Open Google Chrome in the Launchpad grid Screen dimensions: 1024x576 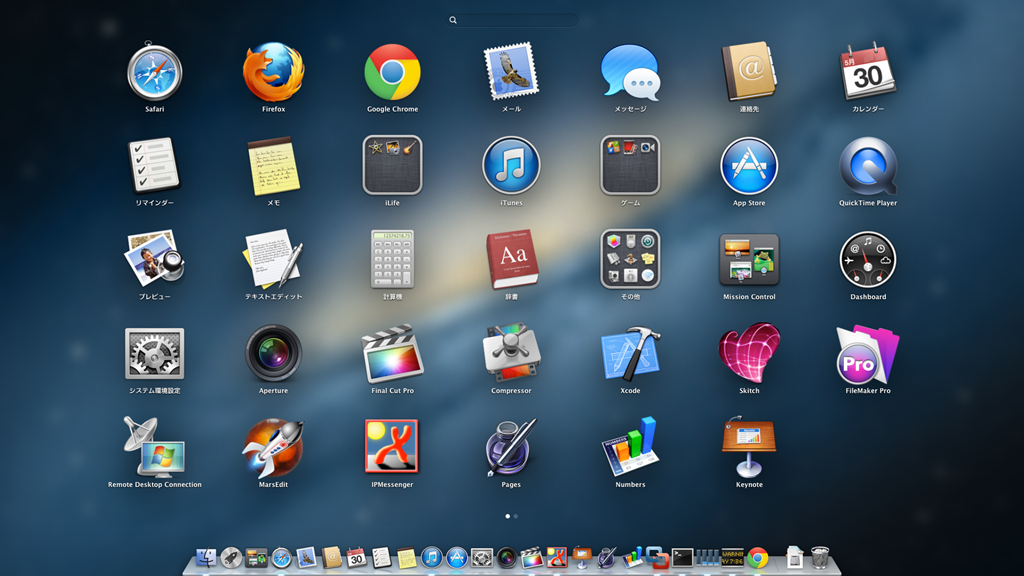click(392, 72)
